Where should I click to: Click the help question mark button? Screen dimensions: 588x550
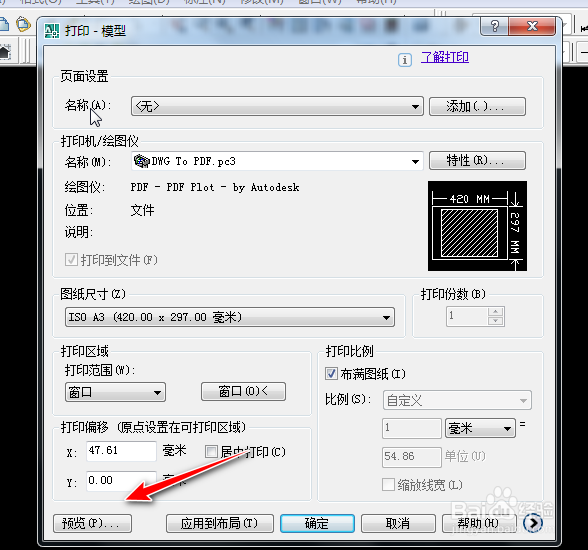tap(494, 27)
